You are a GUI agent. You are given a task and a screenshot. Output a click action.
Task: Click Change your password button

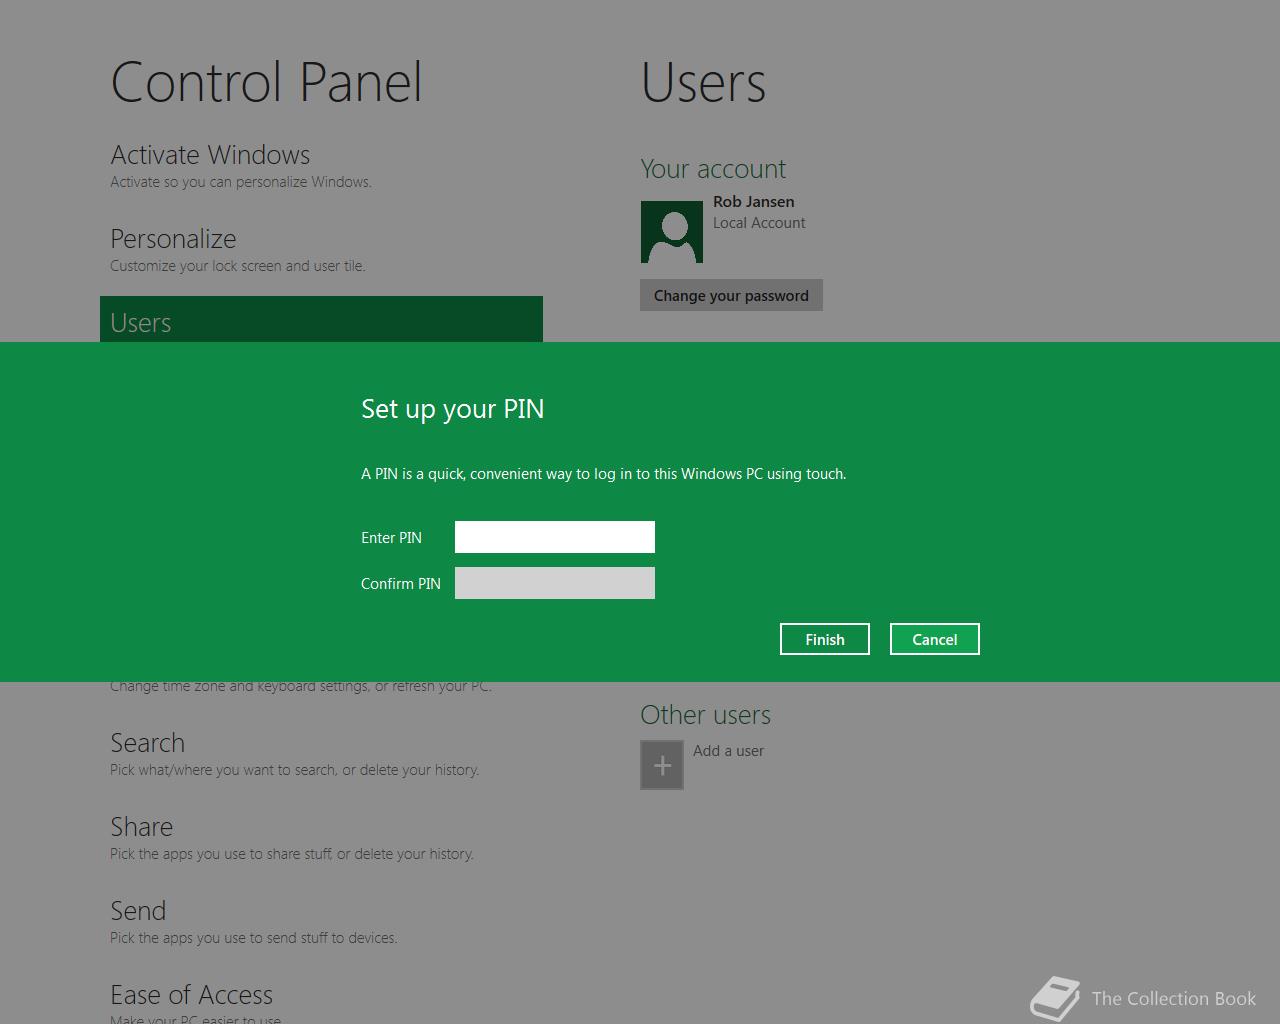(x=731, y=295)
